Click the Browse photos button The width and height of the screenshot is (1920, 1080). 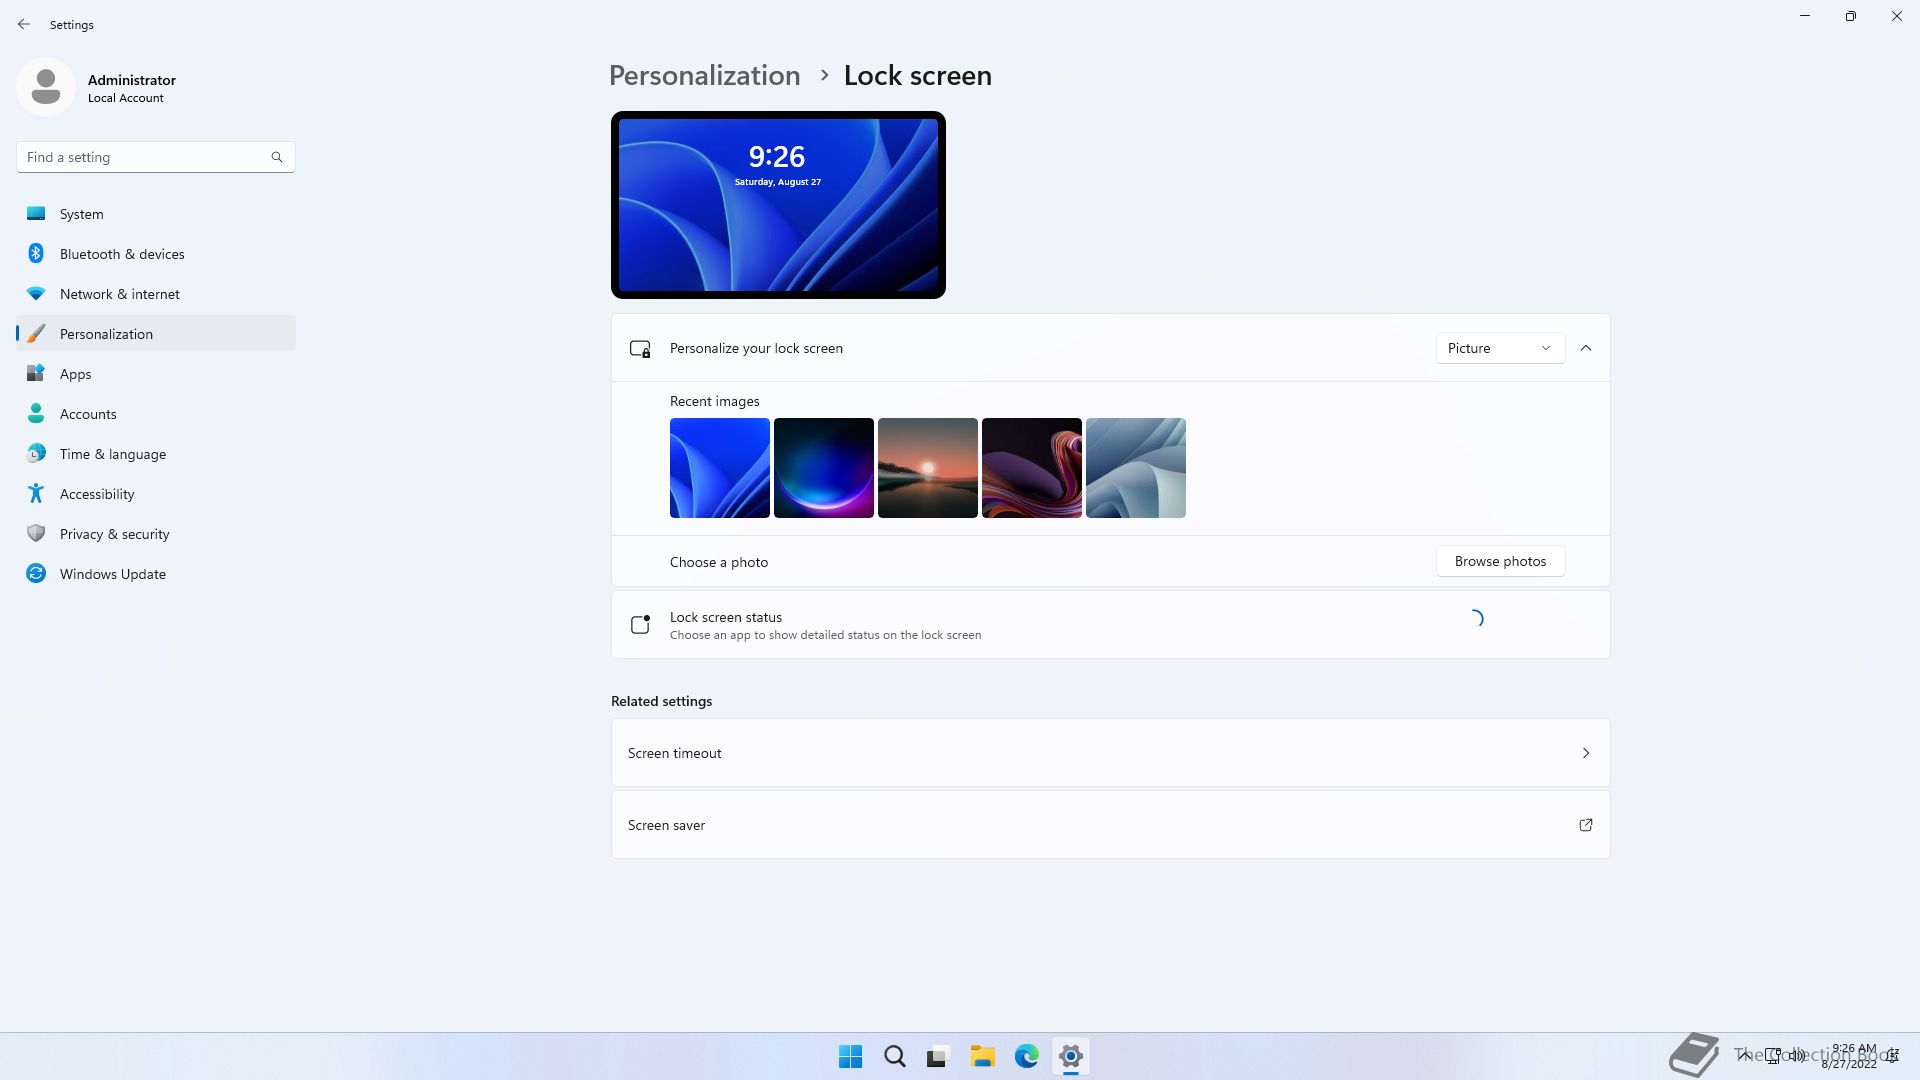pyautogui.click(x=1500, y=561)
